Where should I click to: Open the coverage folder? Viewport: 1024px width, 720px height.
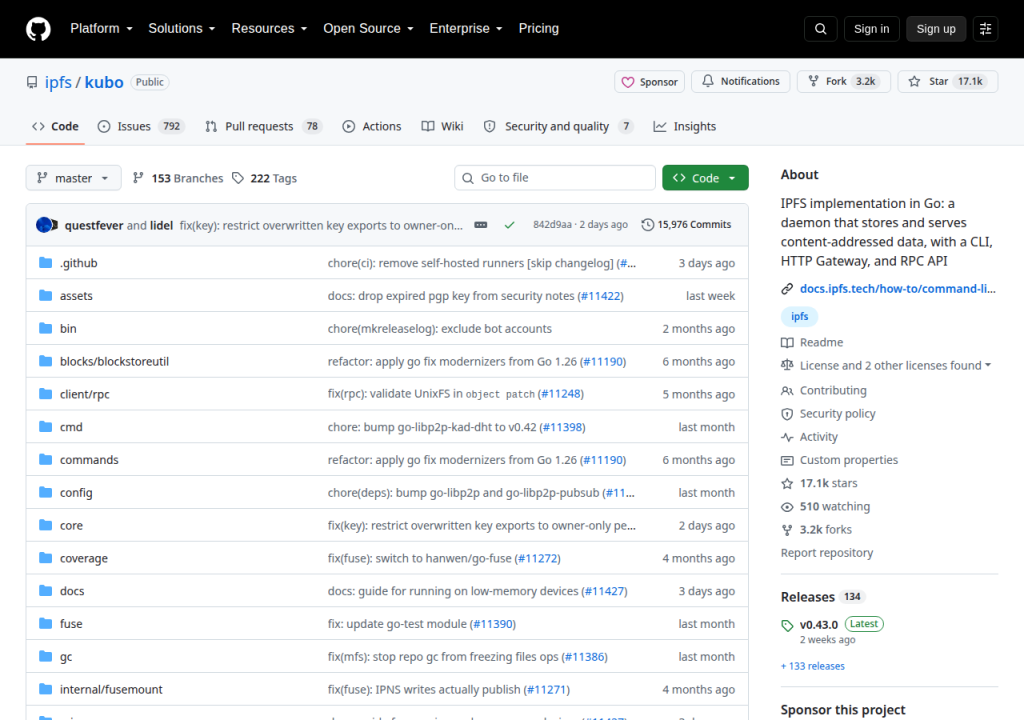tap(84, 559)
